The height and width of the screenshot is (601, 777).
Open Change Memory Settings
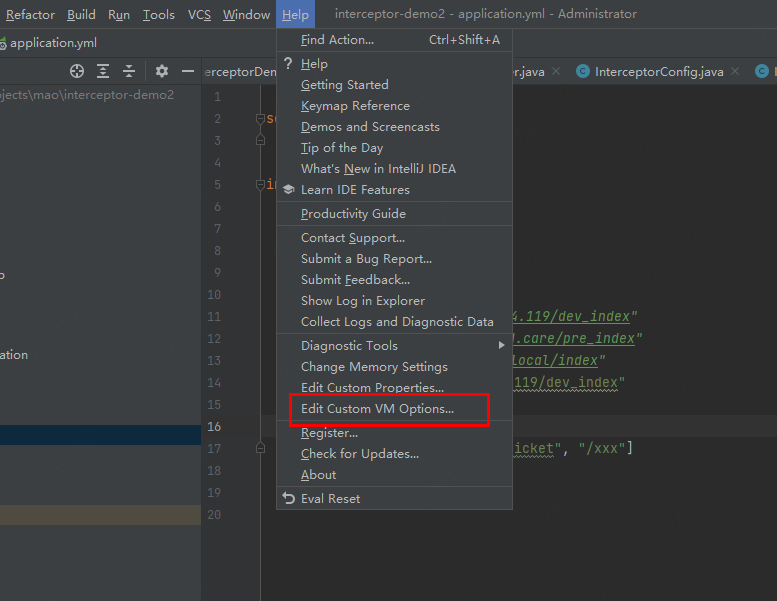[394, 367]
